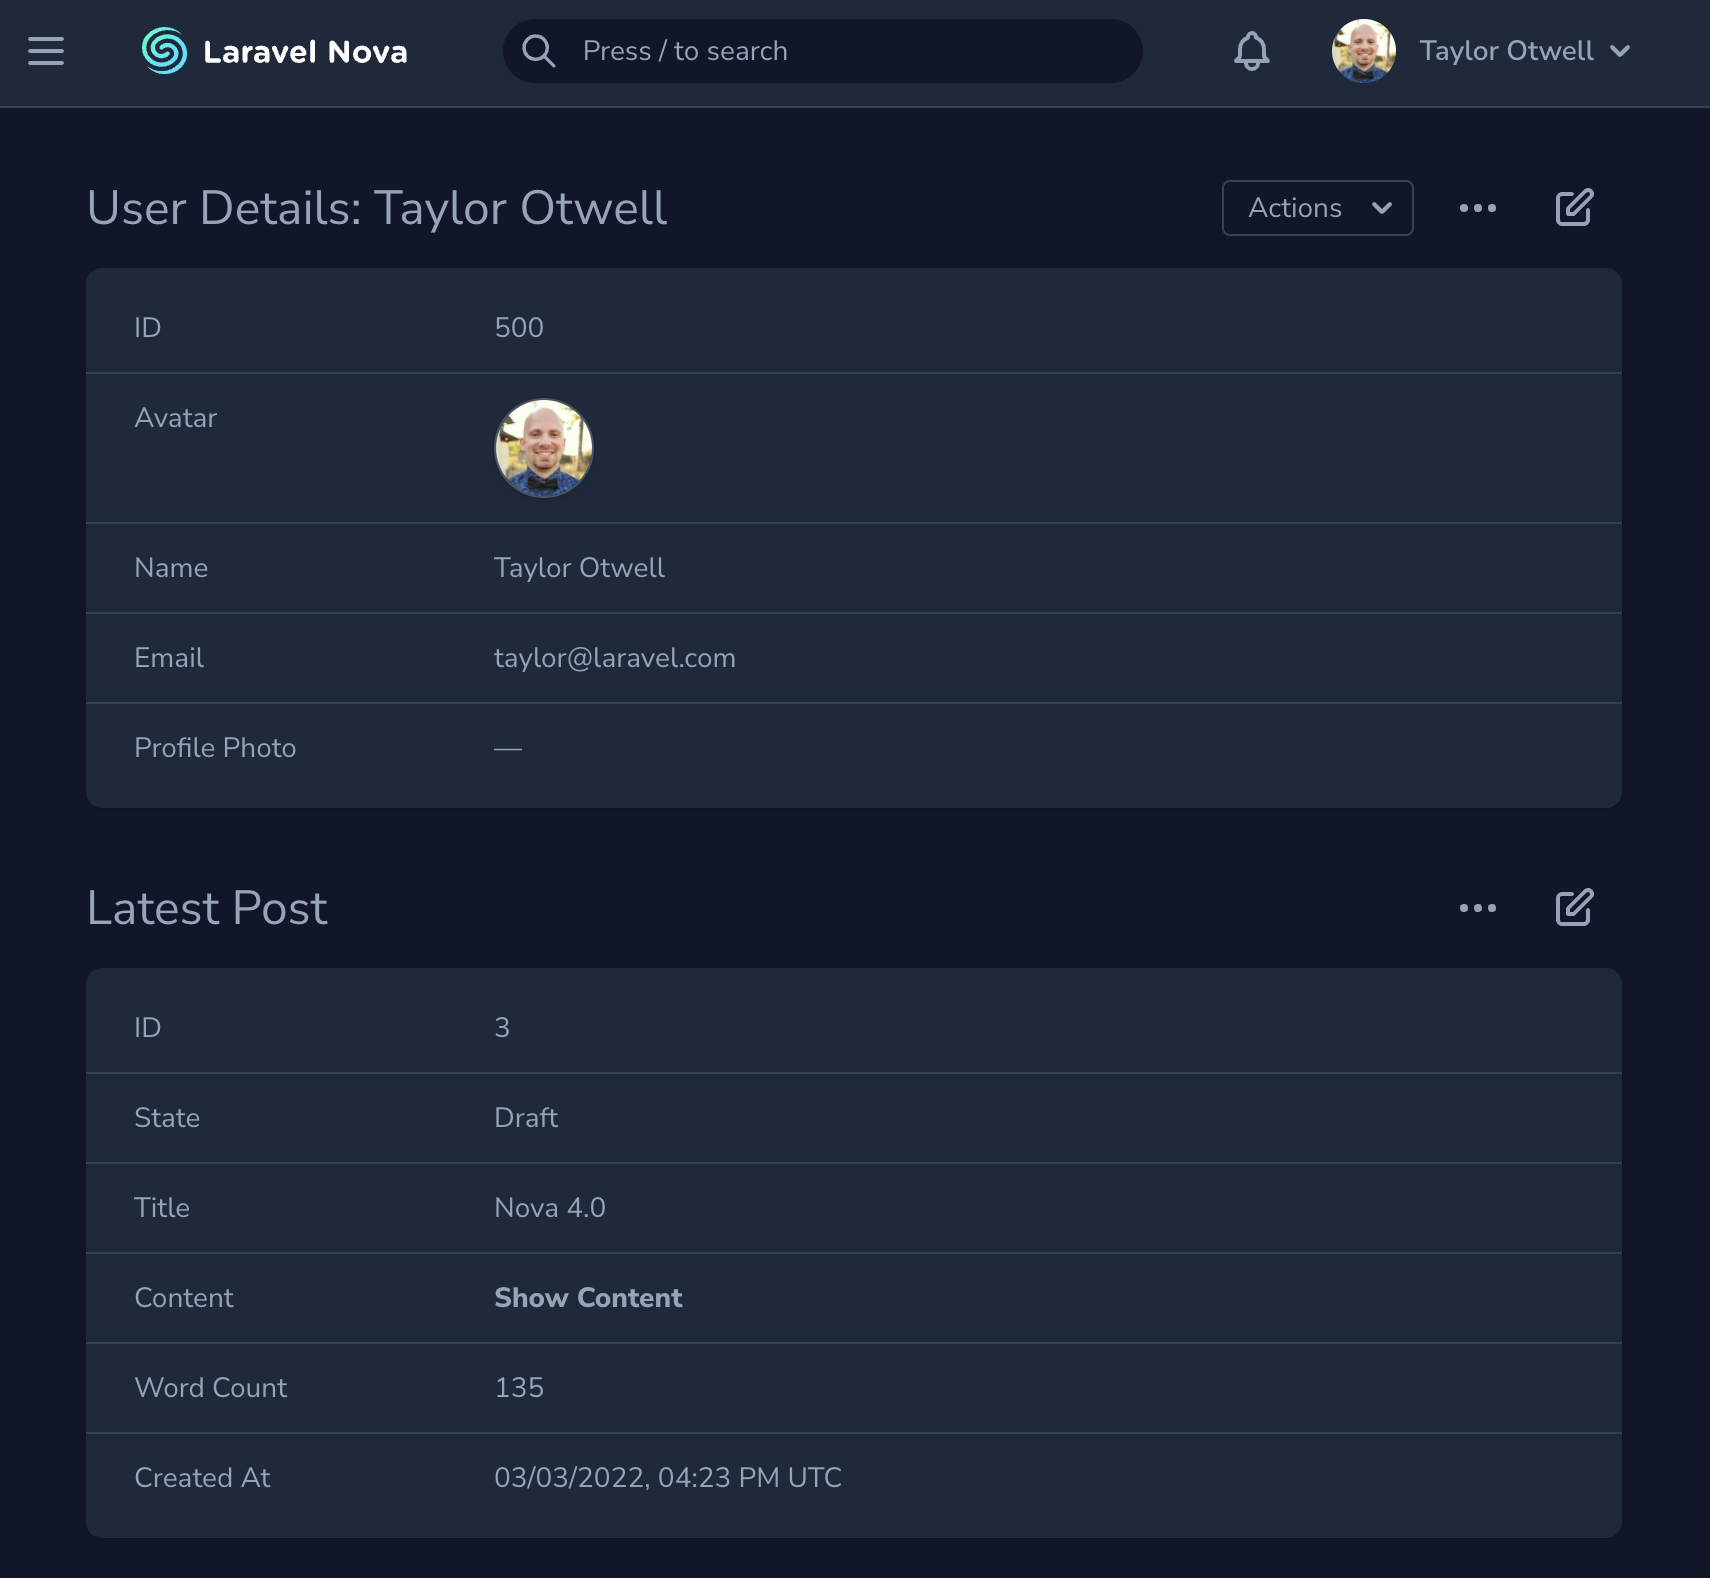Reveal the post body via Show Content
The width and height of the screenshot is (1710, 1578).
(x=588, y=1297)
